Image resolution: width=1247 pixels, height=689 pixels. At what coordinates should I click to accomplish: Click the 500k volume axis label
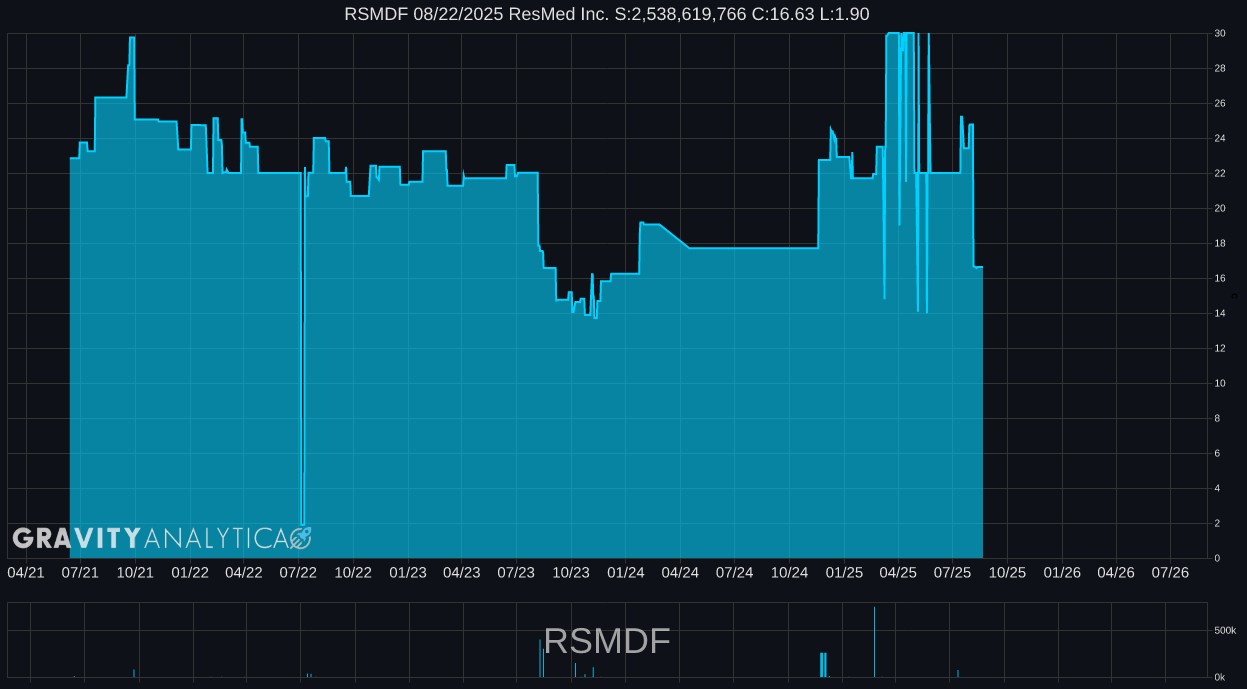click(1225, 630)
